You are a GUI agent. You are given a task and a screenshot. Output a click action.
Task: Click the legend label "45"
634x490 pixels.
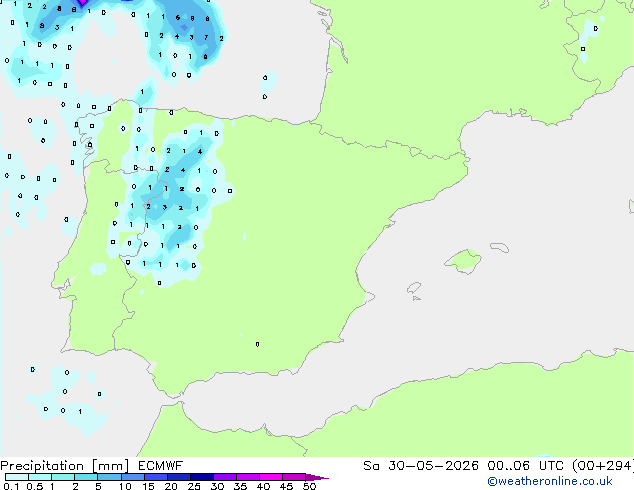click(286, 486)
